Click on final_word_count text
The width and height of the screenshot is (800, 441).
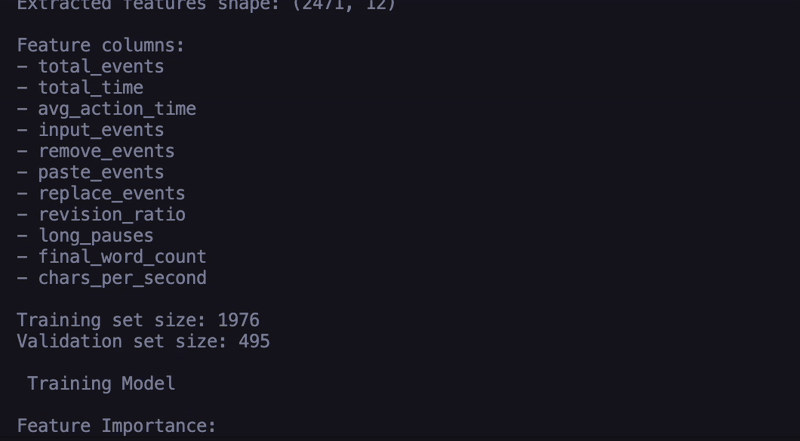point(122,257)
